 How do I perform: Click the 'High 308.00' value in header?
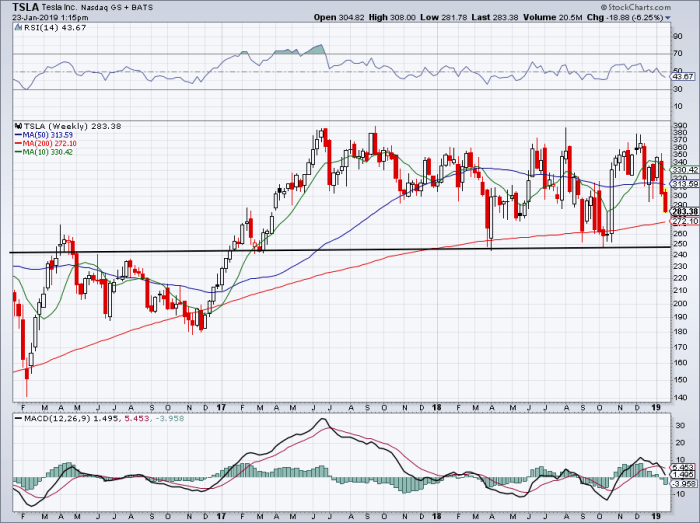coord(392,17)
